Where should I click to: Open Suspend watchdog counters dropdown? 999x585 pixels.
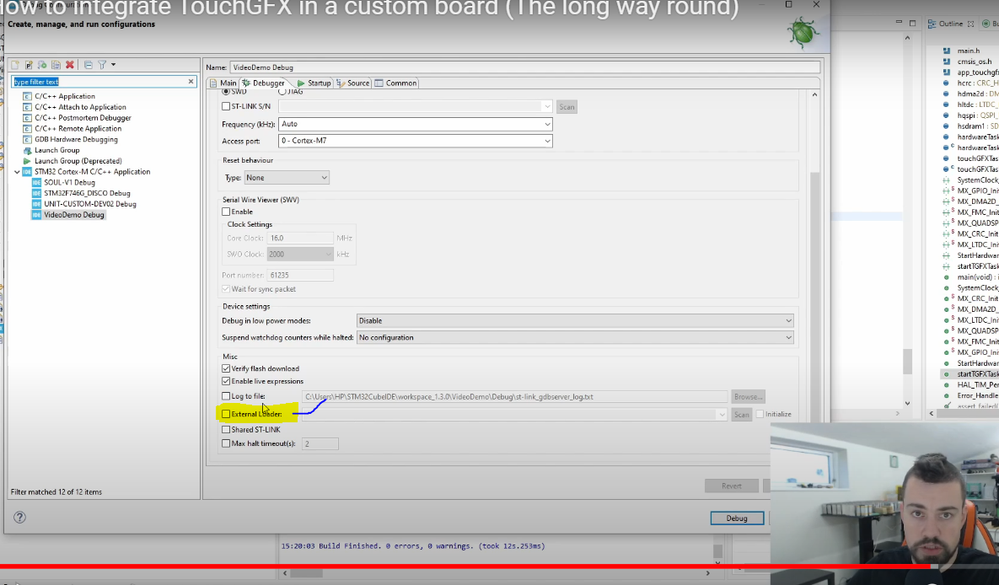(x=575, y=338)
